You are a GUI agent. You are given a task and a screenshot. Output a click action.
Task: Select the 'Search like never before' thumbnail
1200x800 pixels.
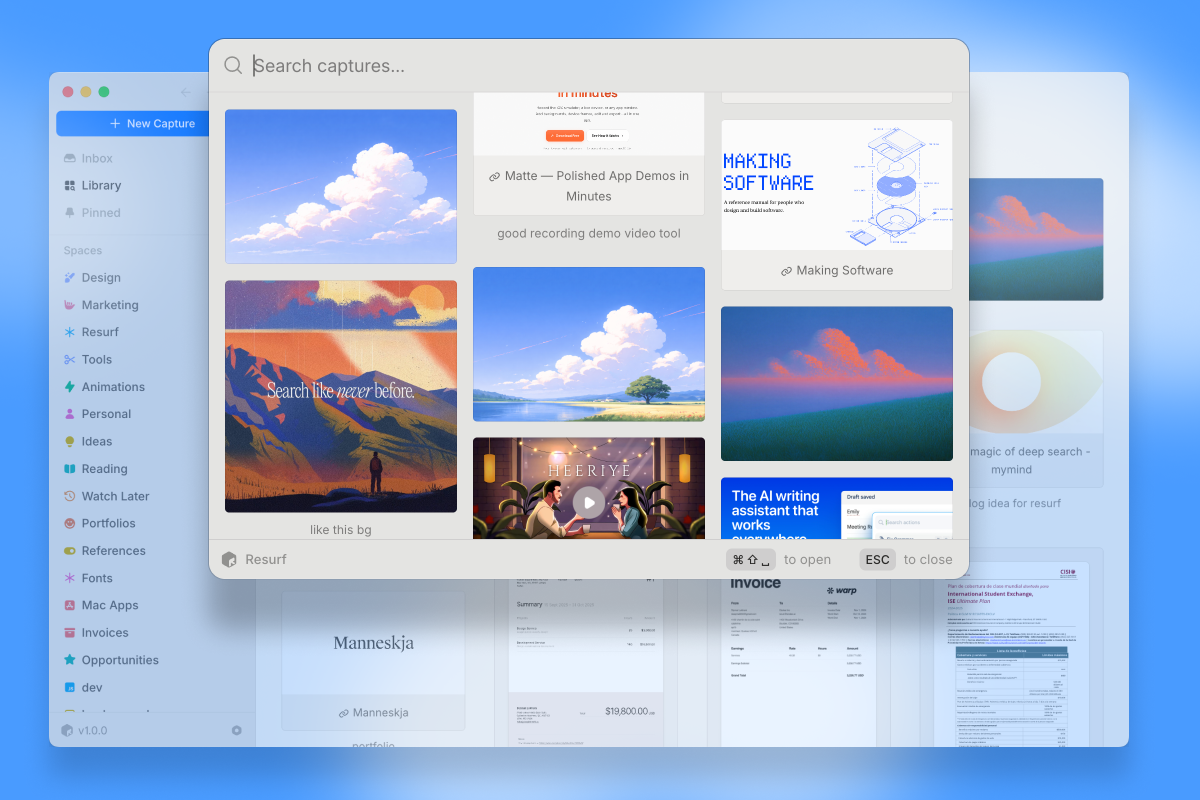[341, 396]
